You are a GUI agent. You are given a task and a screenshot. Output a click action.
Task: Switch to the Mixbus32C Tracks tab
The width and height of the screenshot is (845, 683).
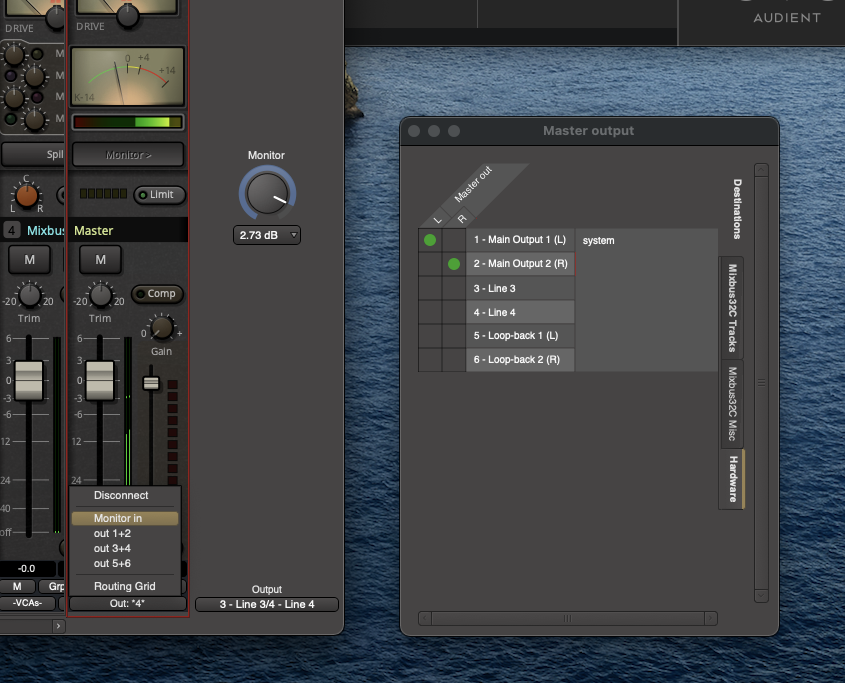[732, 308]
